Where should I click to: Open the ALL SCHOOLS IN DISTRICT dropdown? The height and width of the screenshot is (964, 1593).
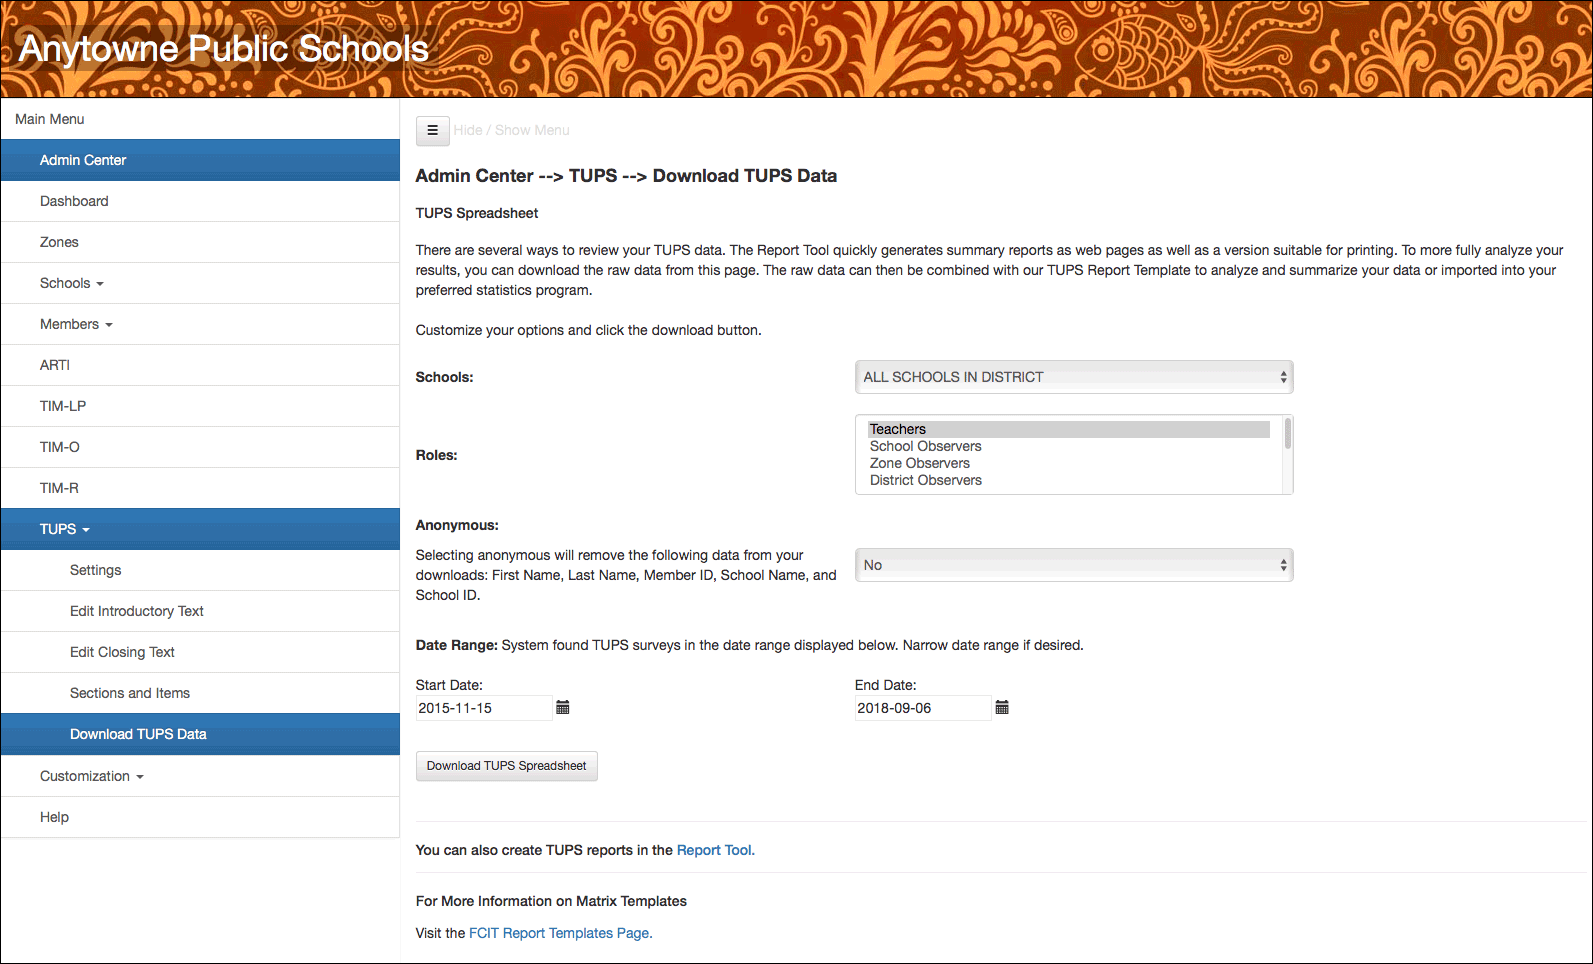pyautogui.click(x=1073, y=377)
